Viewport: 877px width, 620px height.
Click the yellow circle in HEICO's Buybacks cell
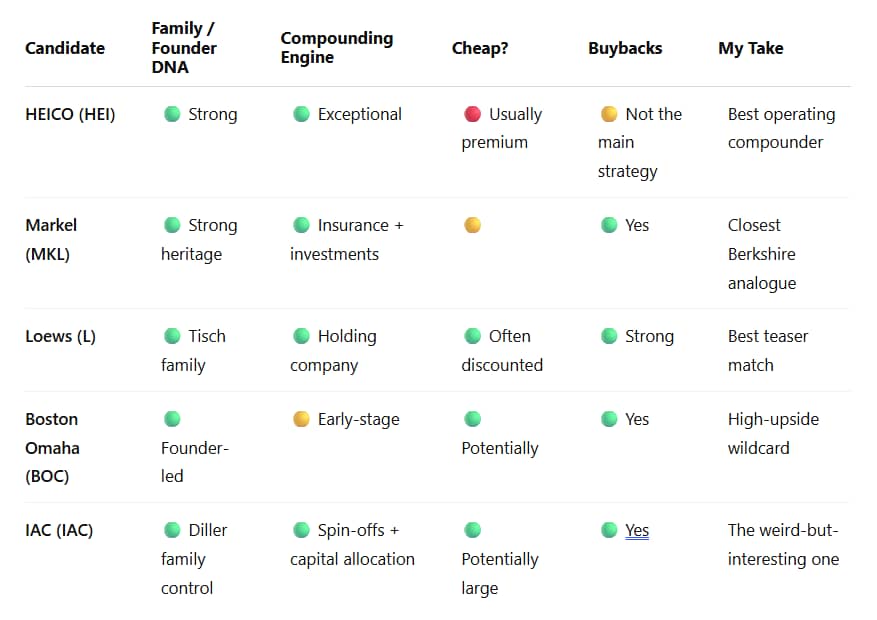[609, 115]
